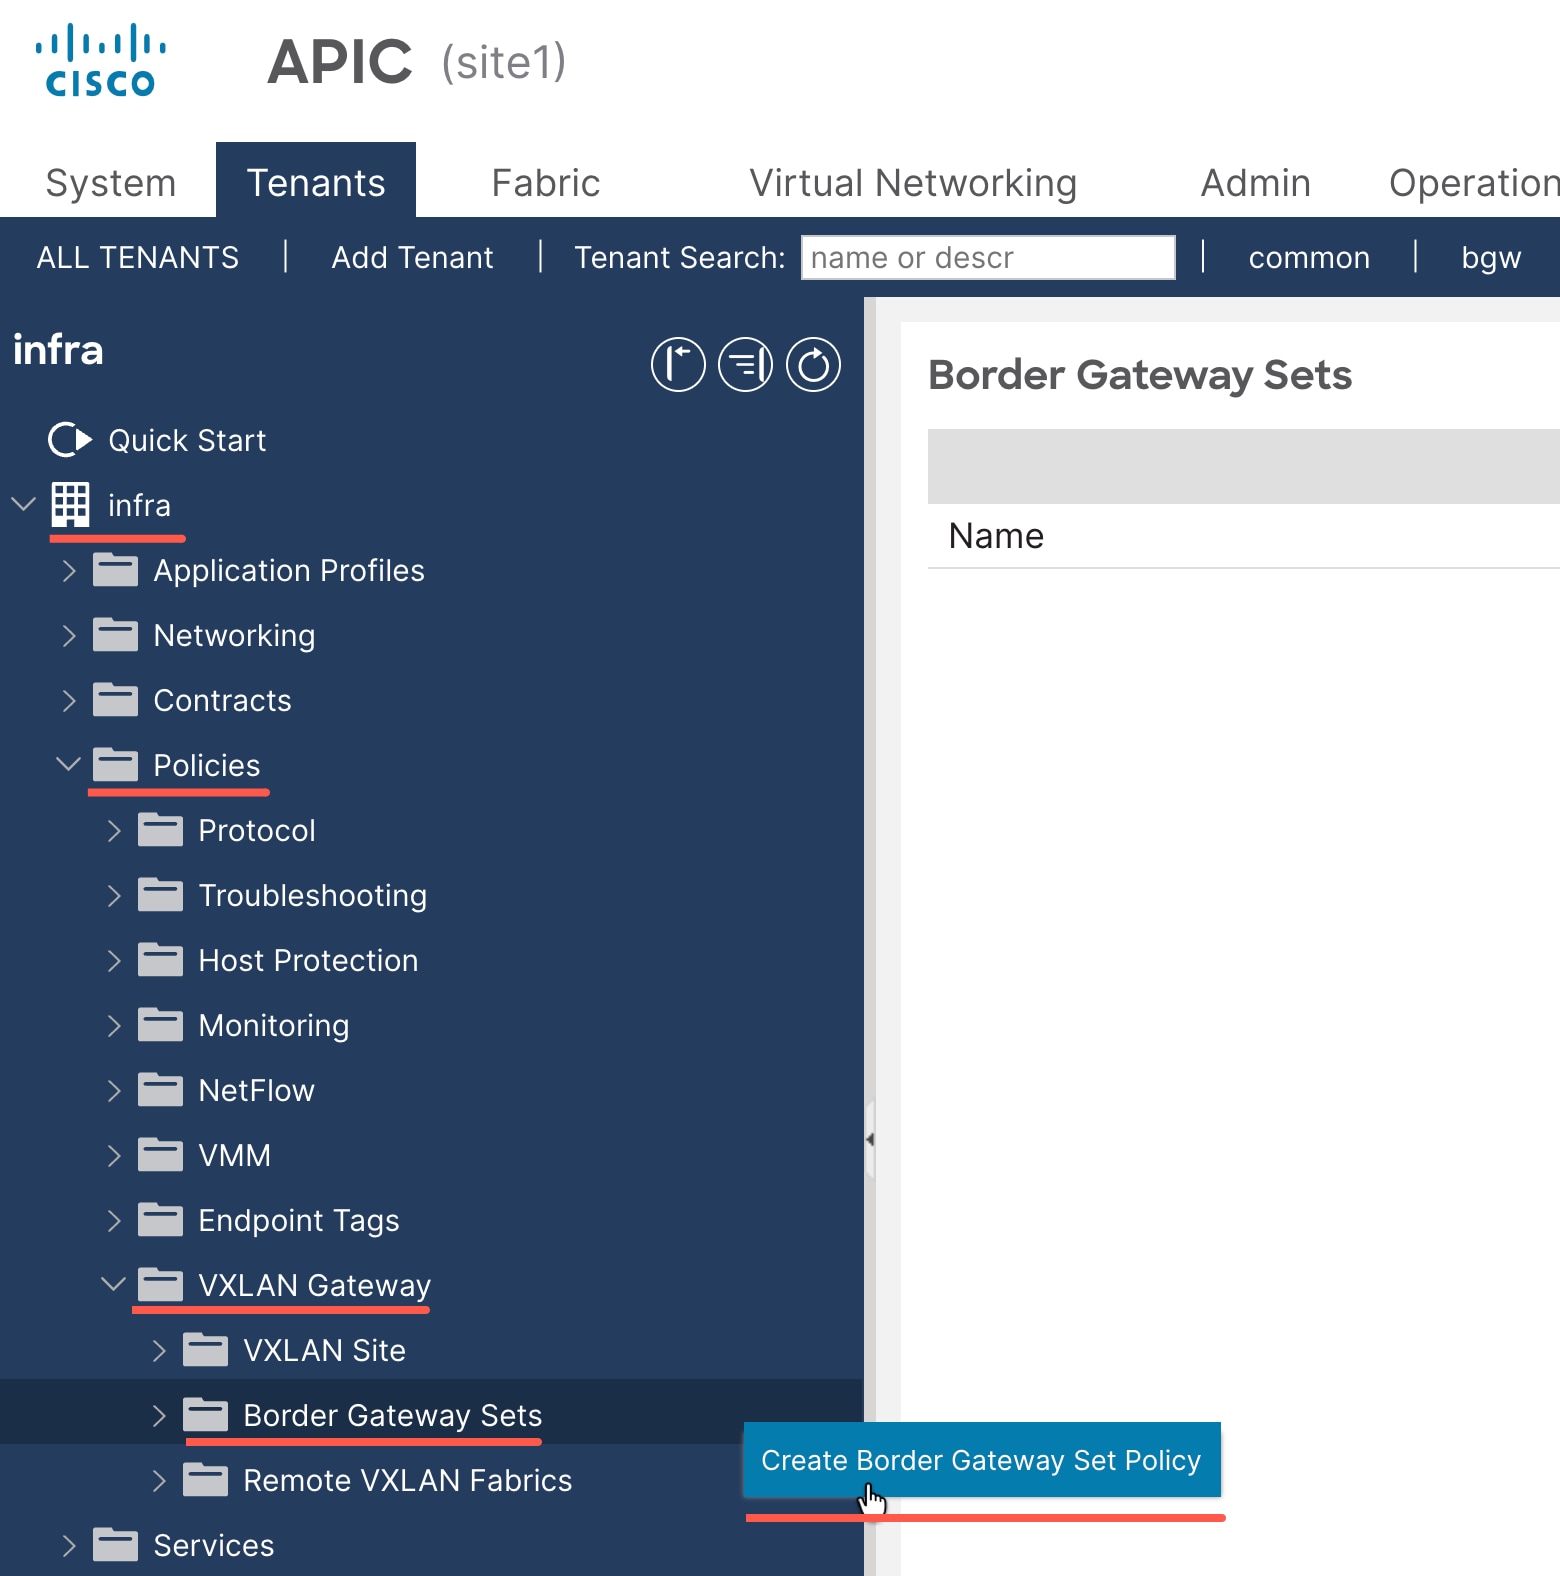Expand the Services node
Viewport: 1560px width, 1576px height.
click(x=69, y=1546)
